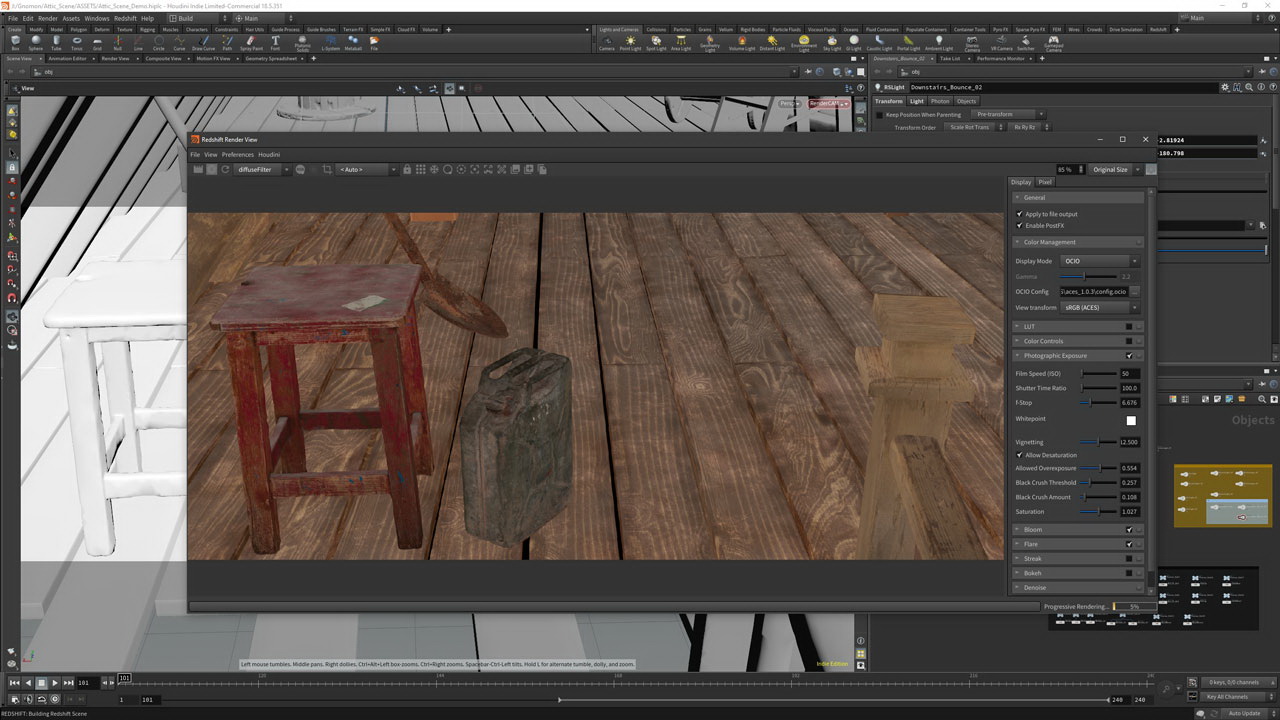Toggle Bloom enable checkbox
The height and width of the screenshot is (720, 1280).
(1129, 529)
